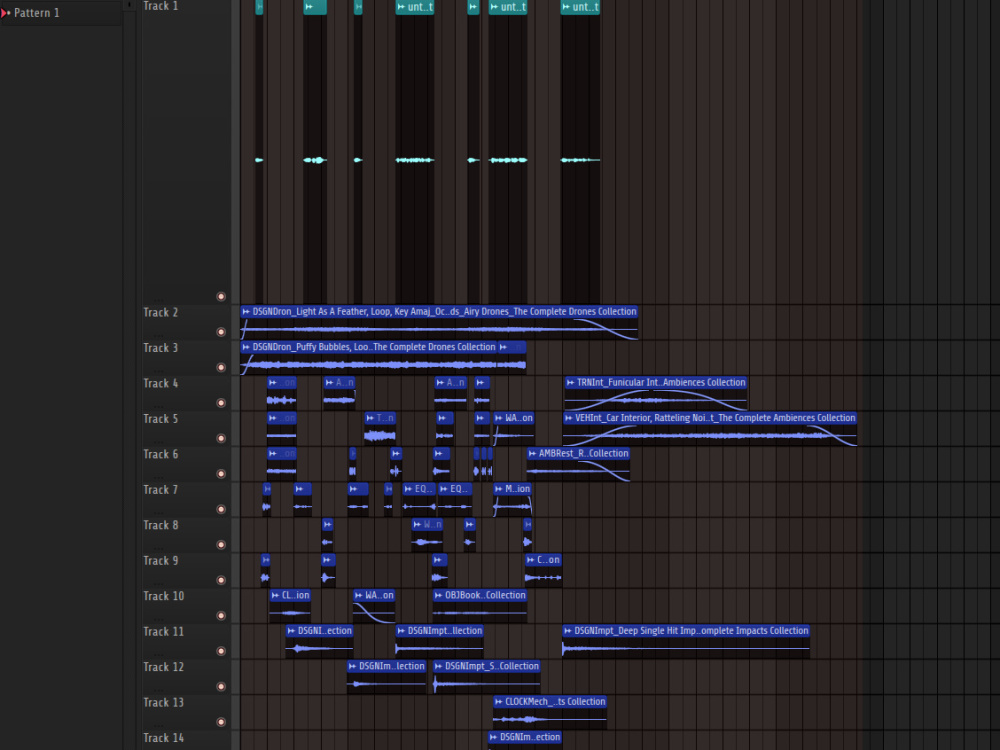1000x750 pixels.
Task: Select the Track 3 header label
Action: click(161, 348)
